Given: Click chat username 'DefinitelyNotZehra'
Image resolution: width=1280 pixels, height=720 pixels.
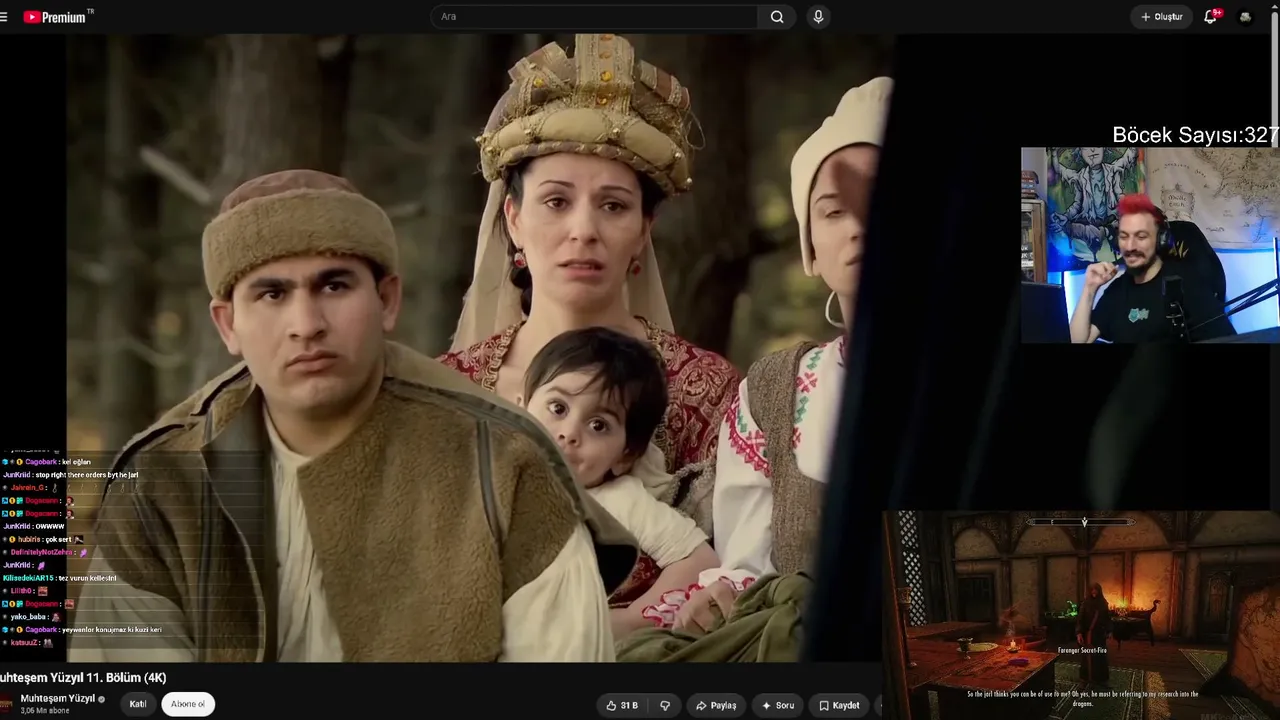Looking at the screenshot, I should pyautogui.click(x=42, y=552).
